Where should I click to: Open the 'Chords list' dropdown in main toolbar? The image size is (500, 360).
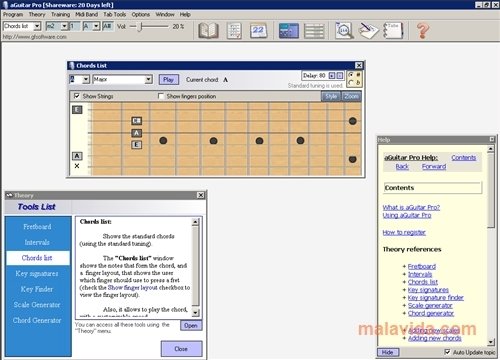click(37, 26)
